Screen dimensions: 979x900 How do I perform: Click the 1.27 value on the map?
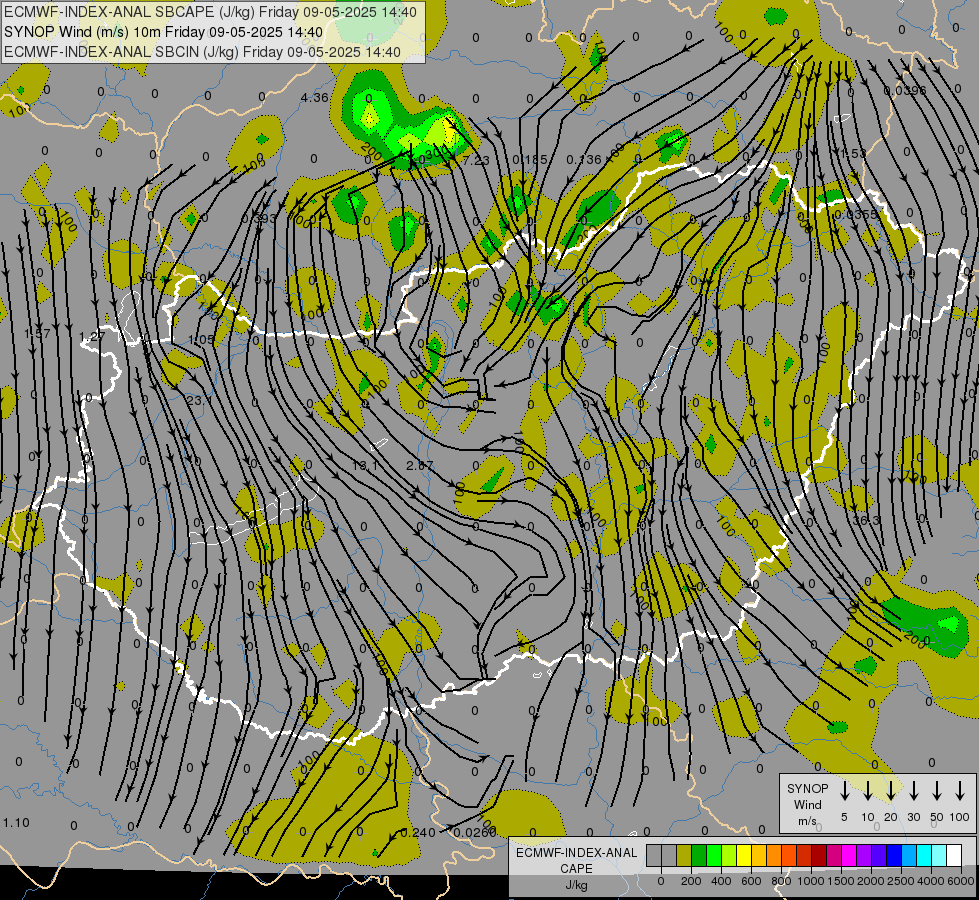coord(92,337)
